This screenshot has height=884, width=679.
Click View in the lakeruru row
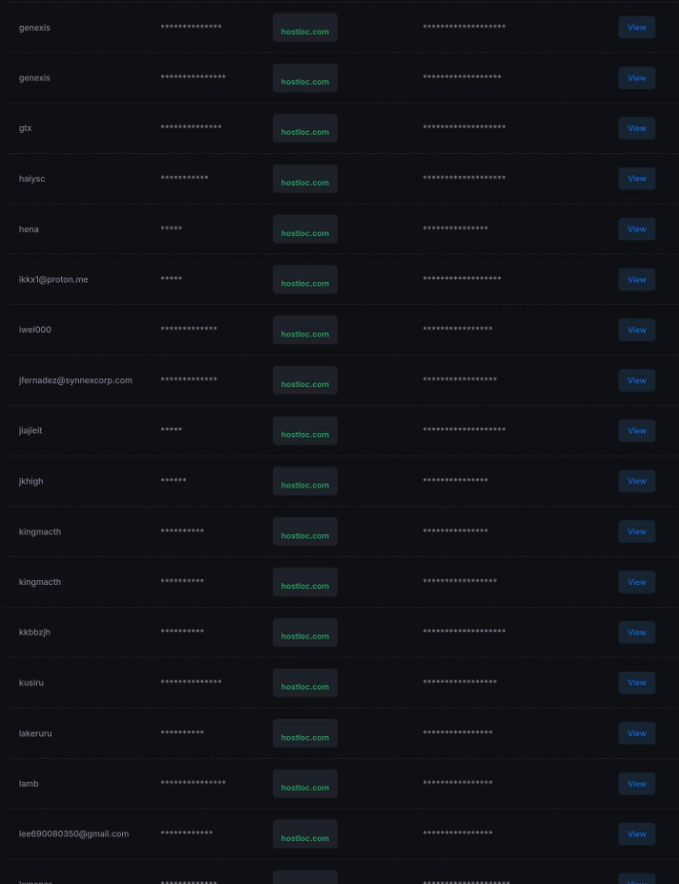click(637, 733)
